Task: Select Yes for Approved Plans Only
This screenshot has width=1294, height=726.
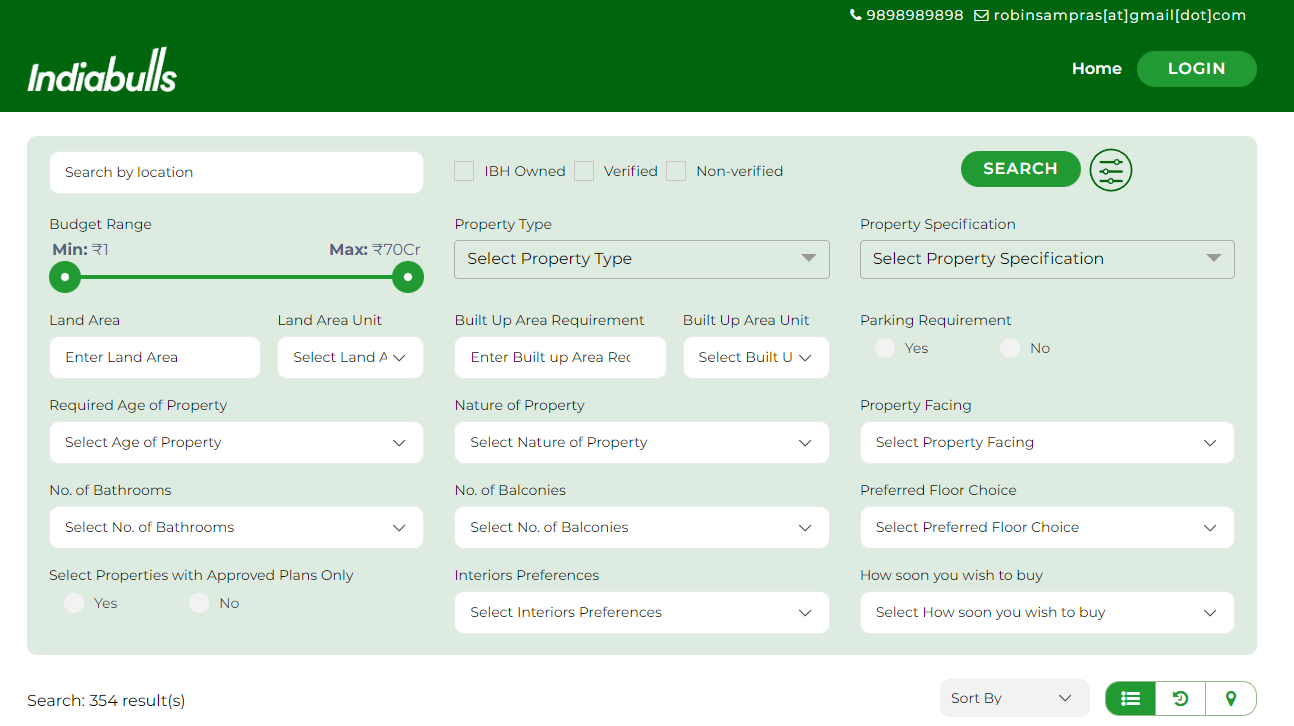Action: coord(74,603)
